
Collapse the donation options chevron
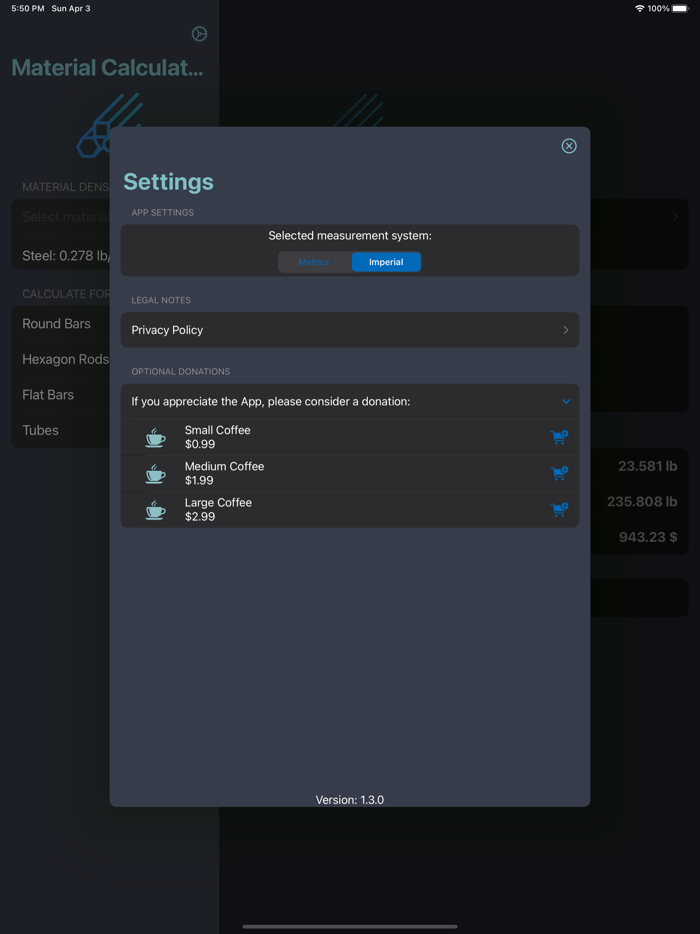tap(566, 401)
